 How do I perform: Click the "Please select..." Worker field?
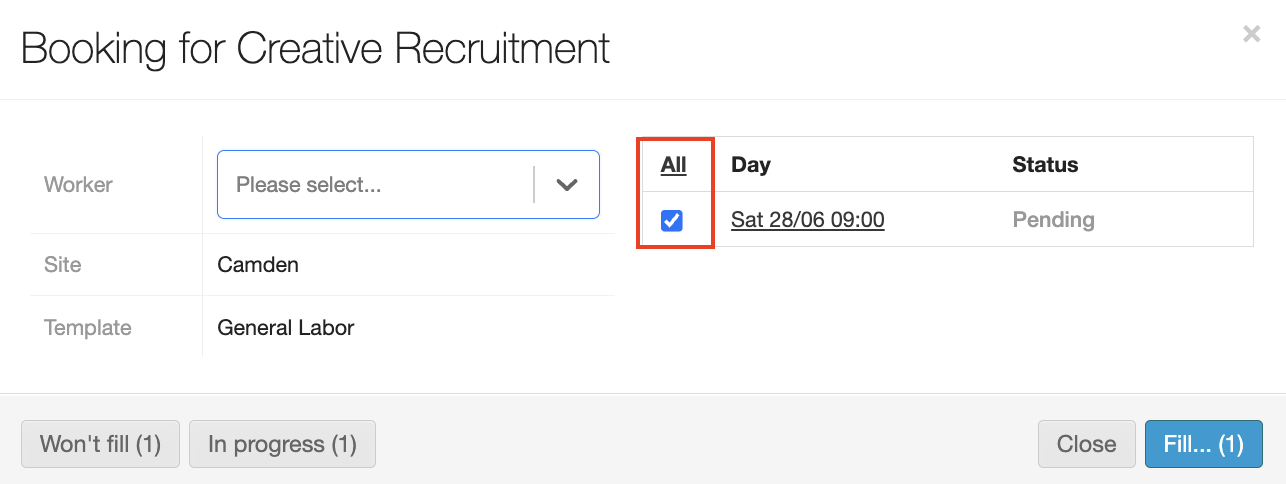point(375,185)
